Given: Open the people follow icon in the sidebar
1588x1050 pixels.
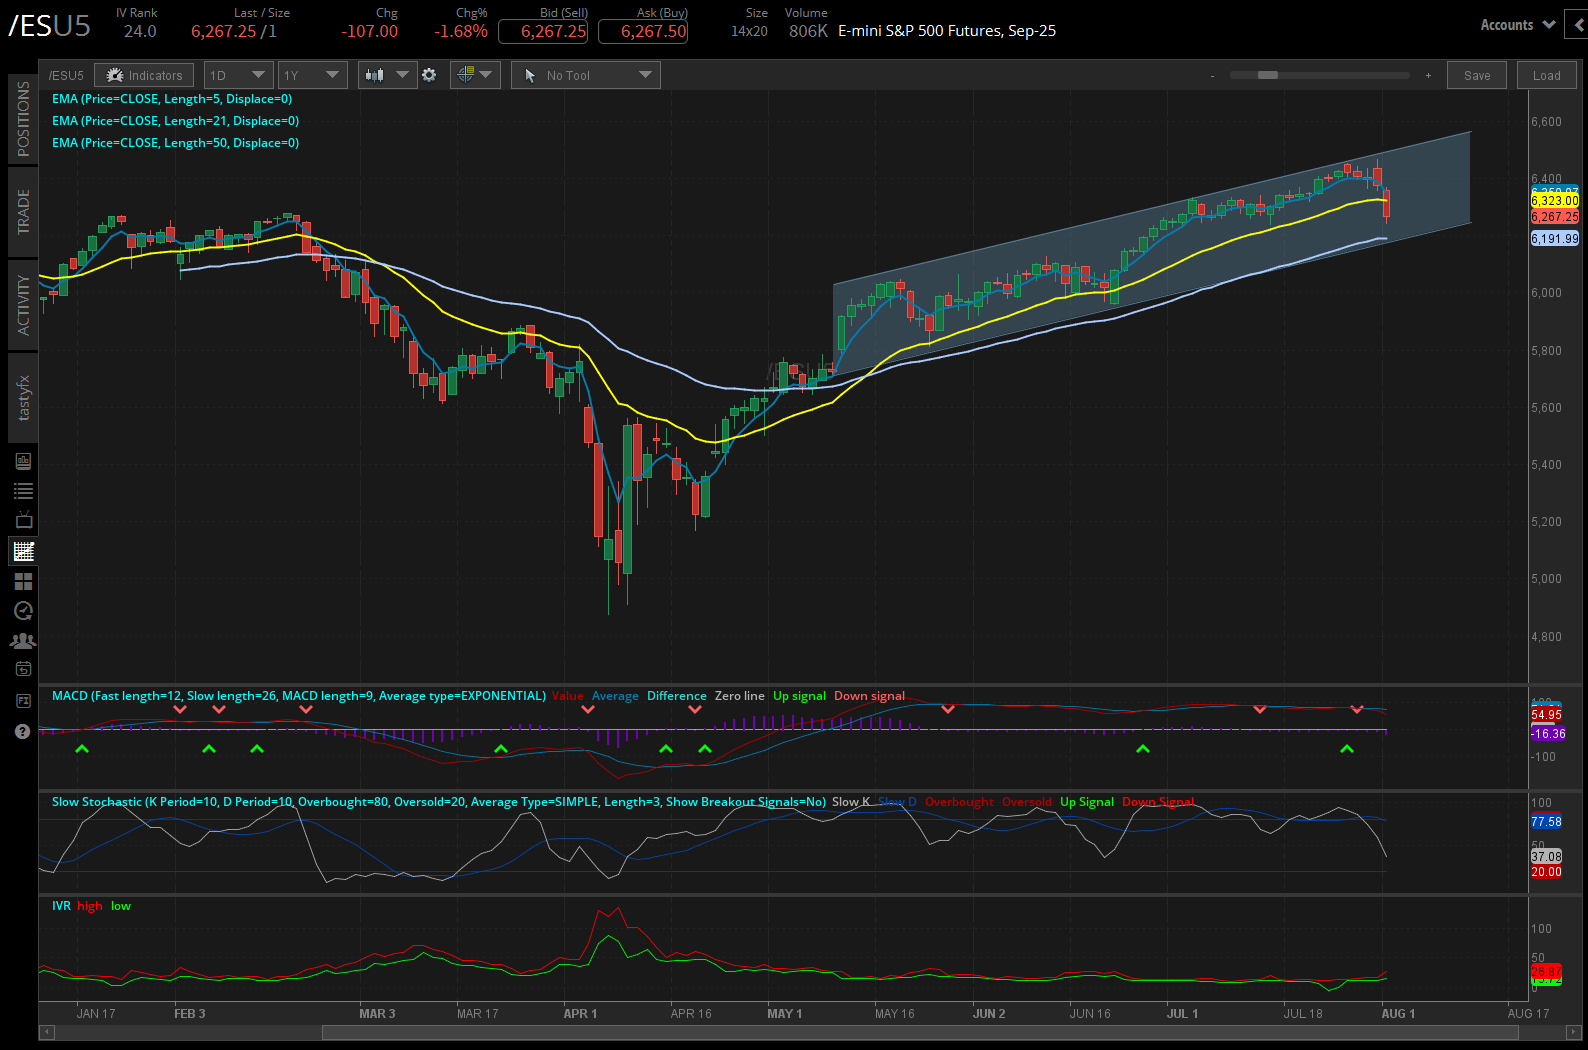Looking at the screenshot, I should pos(23,640).
